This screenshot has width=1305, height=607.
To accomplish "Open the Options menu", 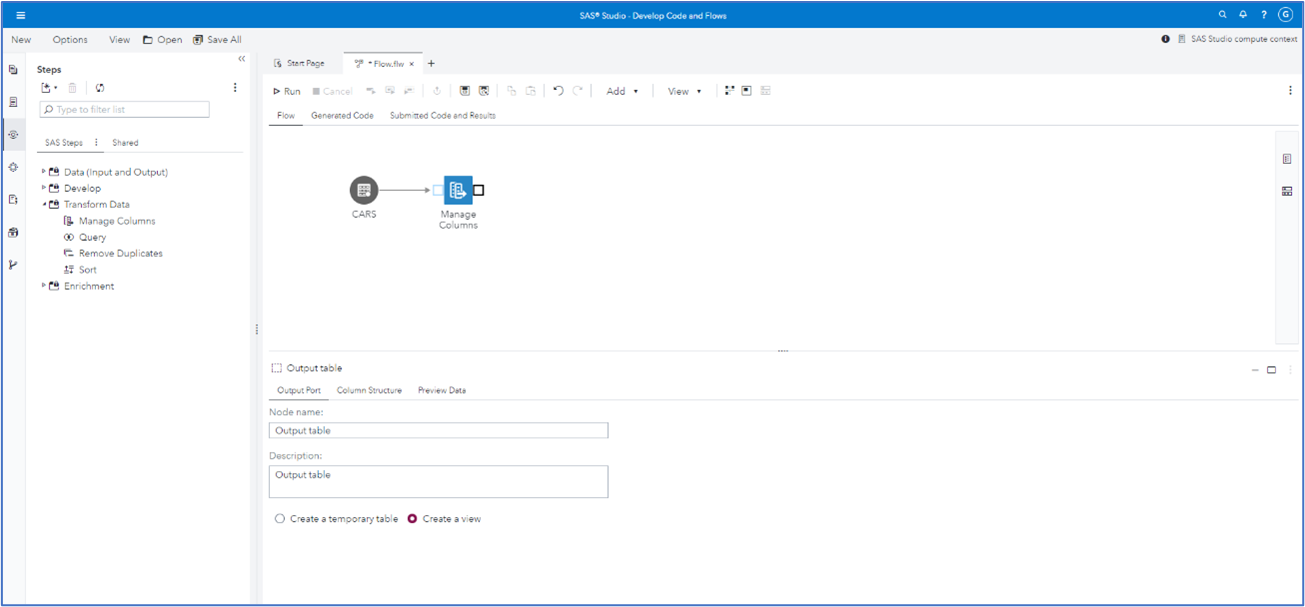I will point(70,39).
